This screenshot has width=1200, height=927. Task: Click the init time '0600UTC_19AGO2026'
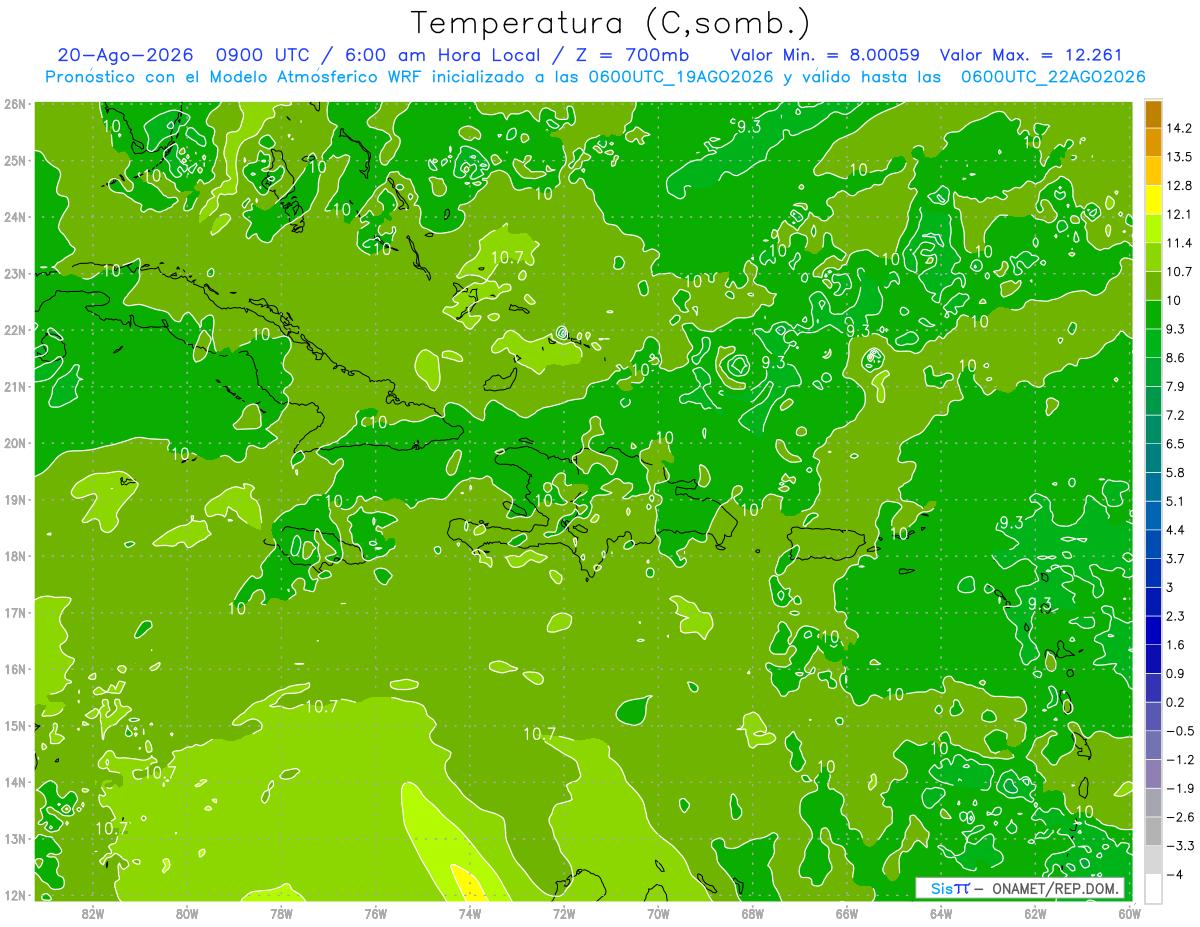pos(682,77)
